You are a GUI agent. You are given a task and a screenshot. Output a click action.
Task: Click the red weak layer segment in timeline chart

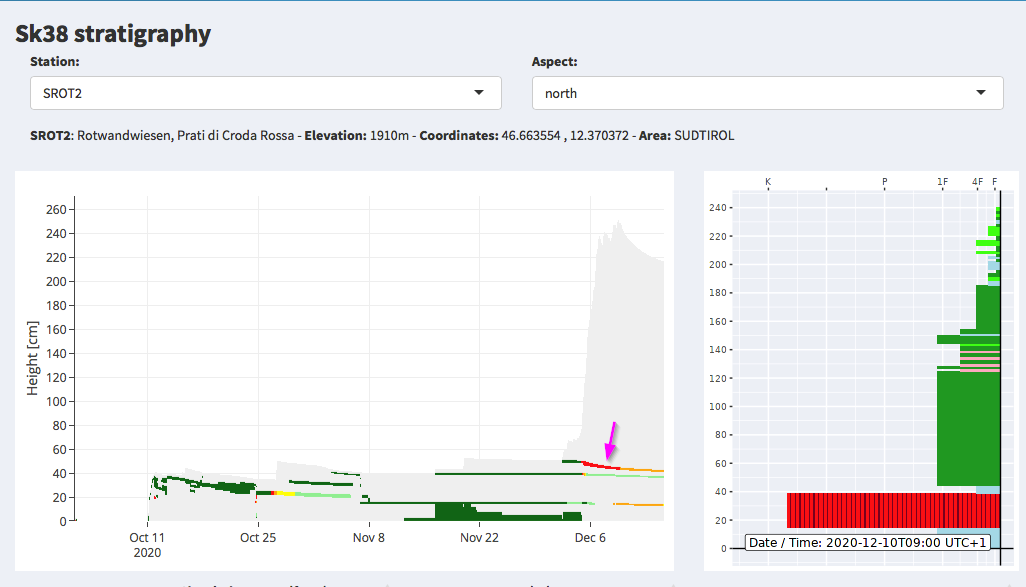(x=601, y=465)
